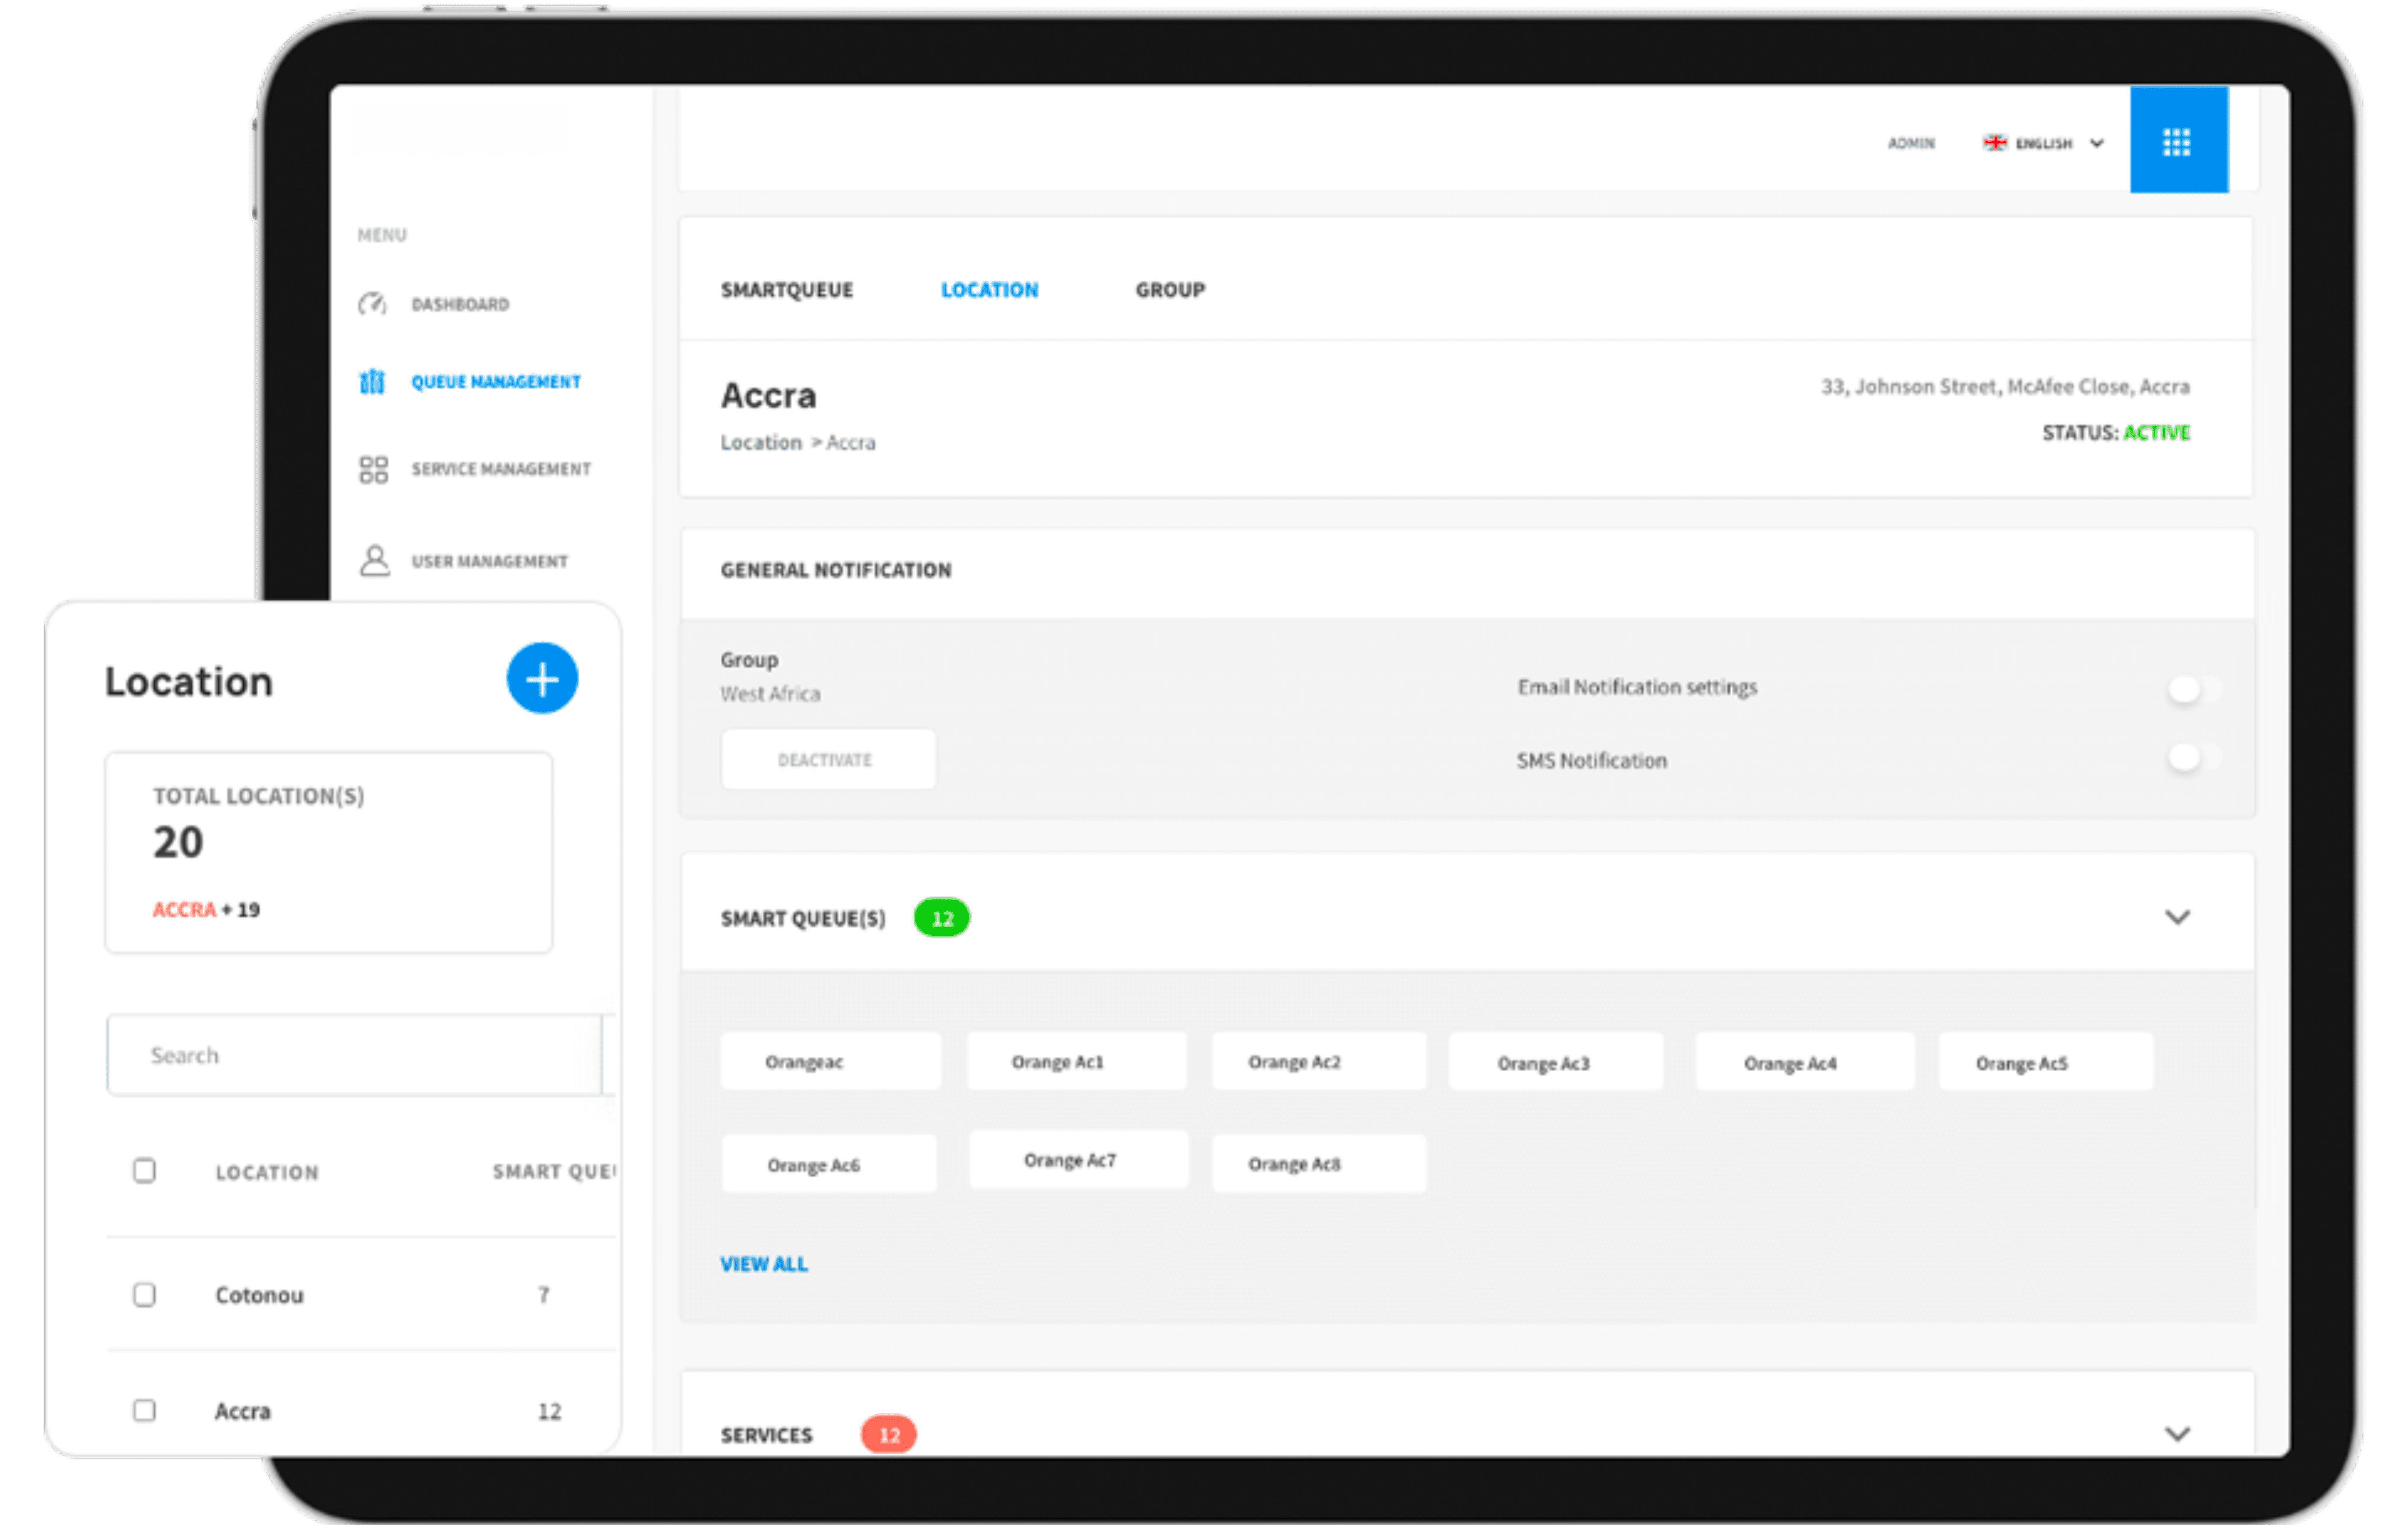The height and width of the screenshot is (1525, 2408).
Task: Click Cotonou's smart queue count 7
Action: coord(543,1294)
